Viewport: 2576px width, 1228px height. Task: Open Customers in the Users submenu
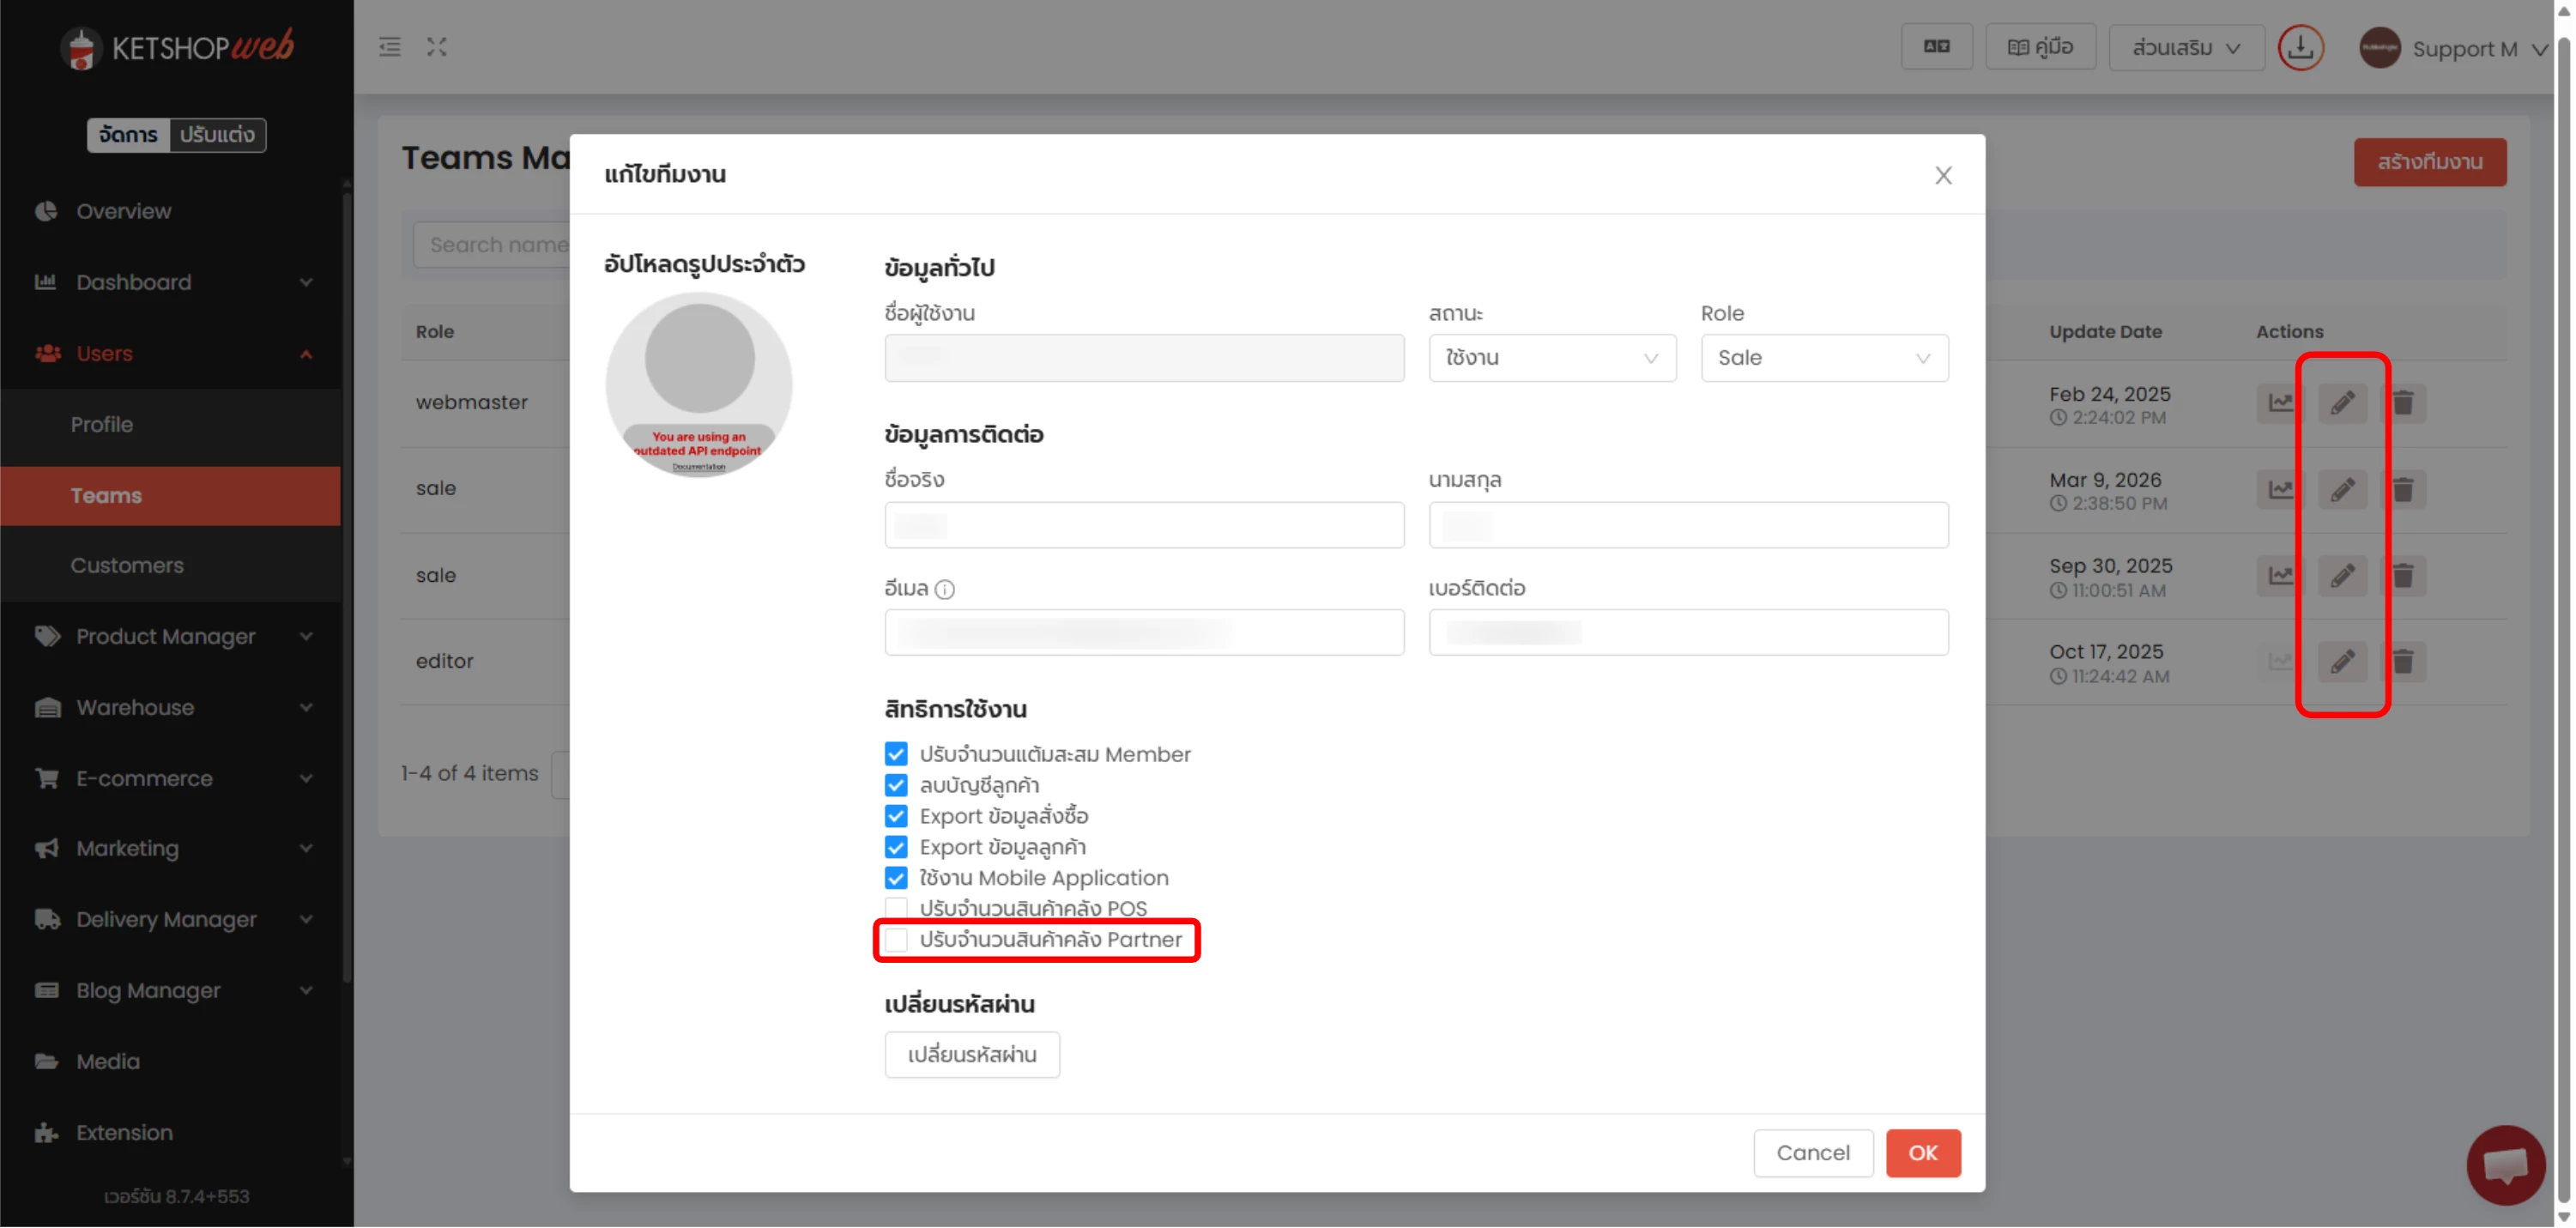pos(127,566)
